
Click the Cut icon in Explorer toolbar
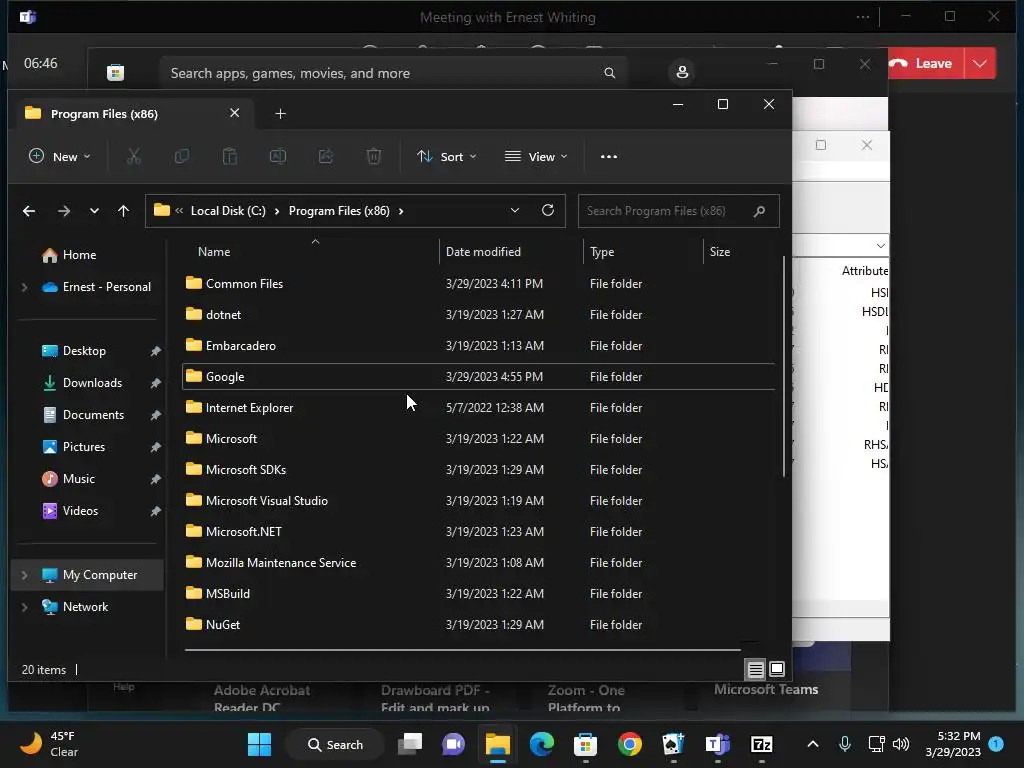pyautogui.click(x=133, y=156)
